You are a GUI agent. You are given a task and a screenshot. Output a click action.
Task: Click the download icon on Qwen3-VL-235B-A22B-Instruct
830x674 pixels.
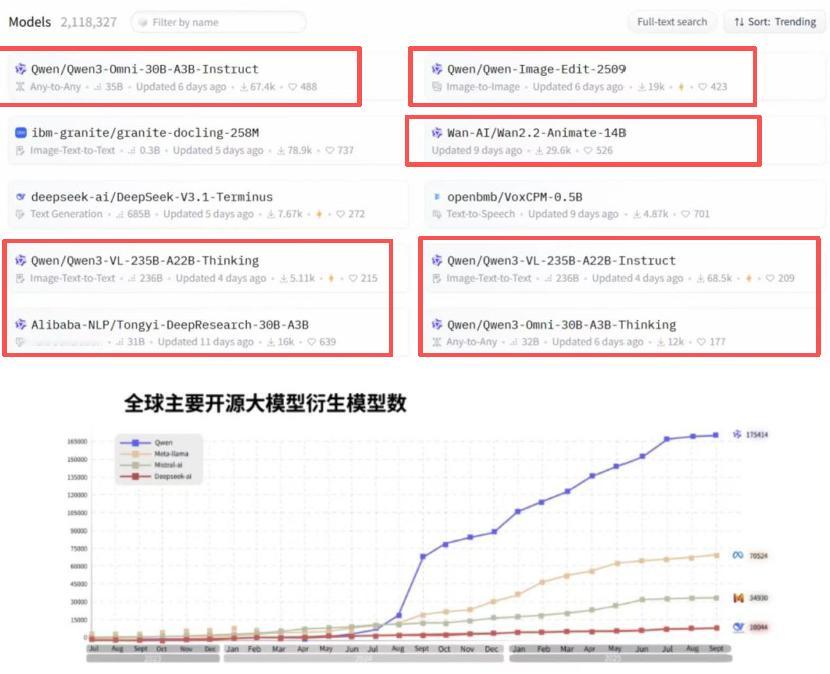(700, 278)
